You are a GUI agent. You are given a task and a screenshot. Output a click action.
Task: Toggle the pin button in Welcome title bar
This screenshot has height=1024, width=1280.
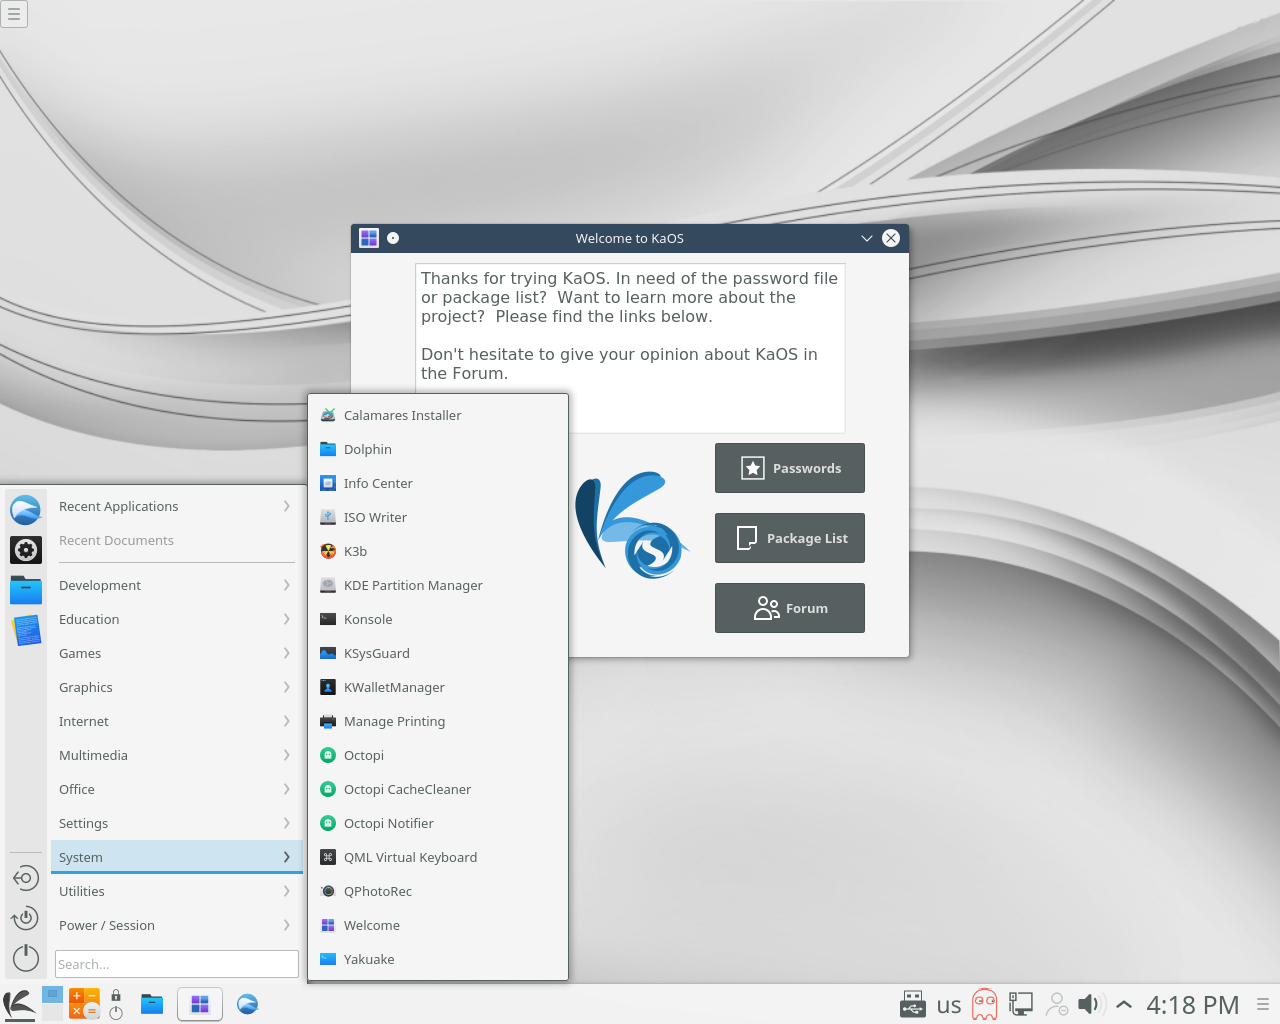[x=393, y=238]
